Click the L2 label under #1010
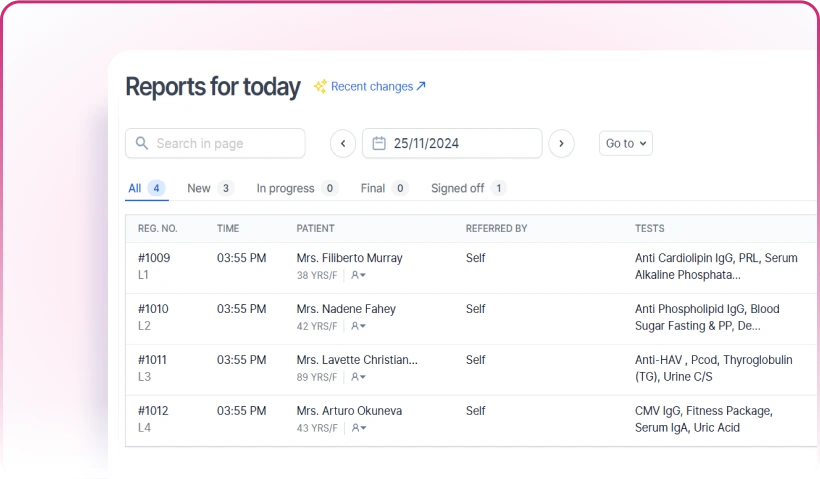 pyautogui.click(x=144, y=326)
